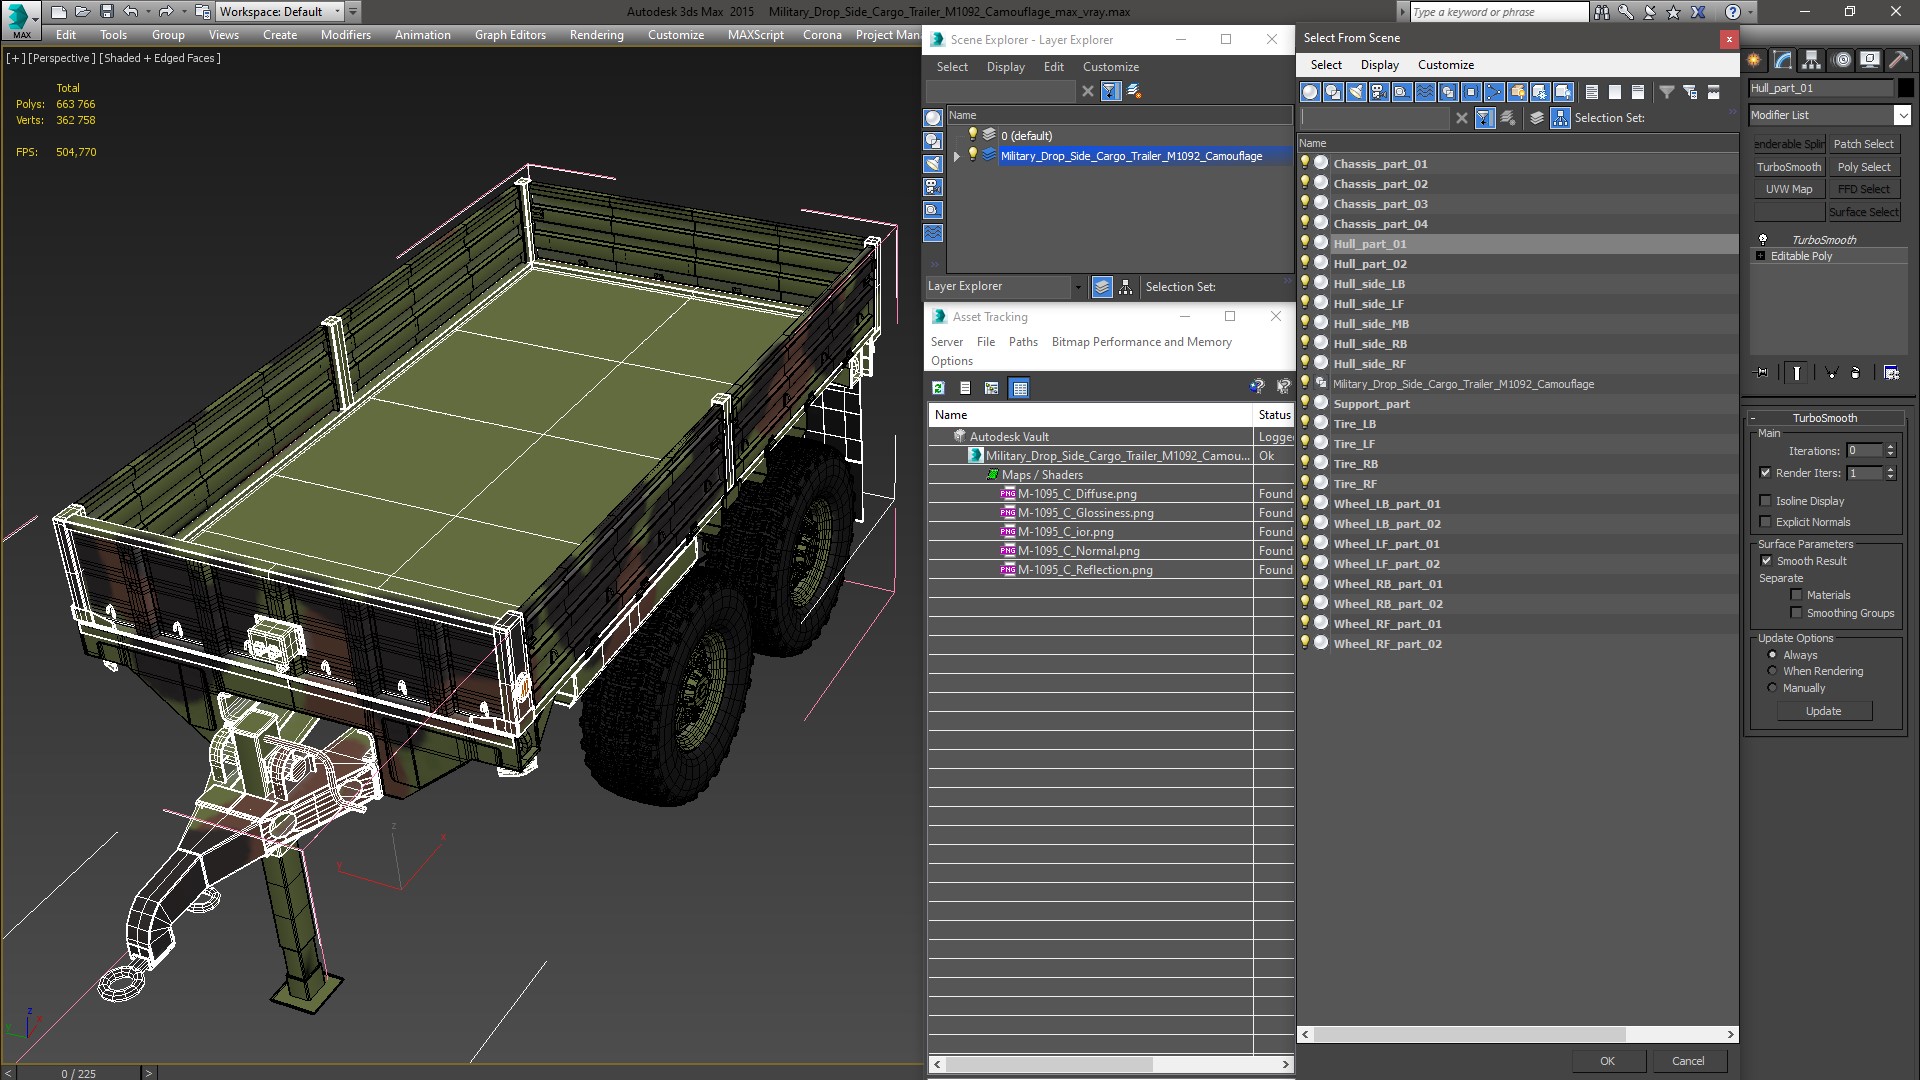Open the Modify command panel tab

[1783, 60]
